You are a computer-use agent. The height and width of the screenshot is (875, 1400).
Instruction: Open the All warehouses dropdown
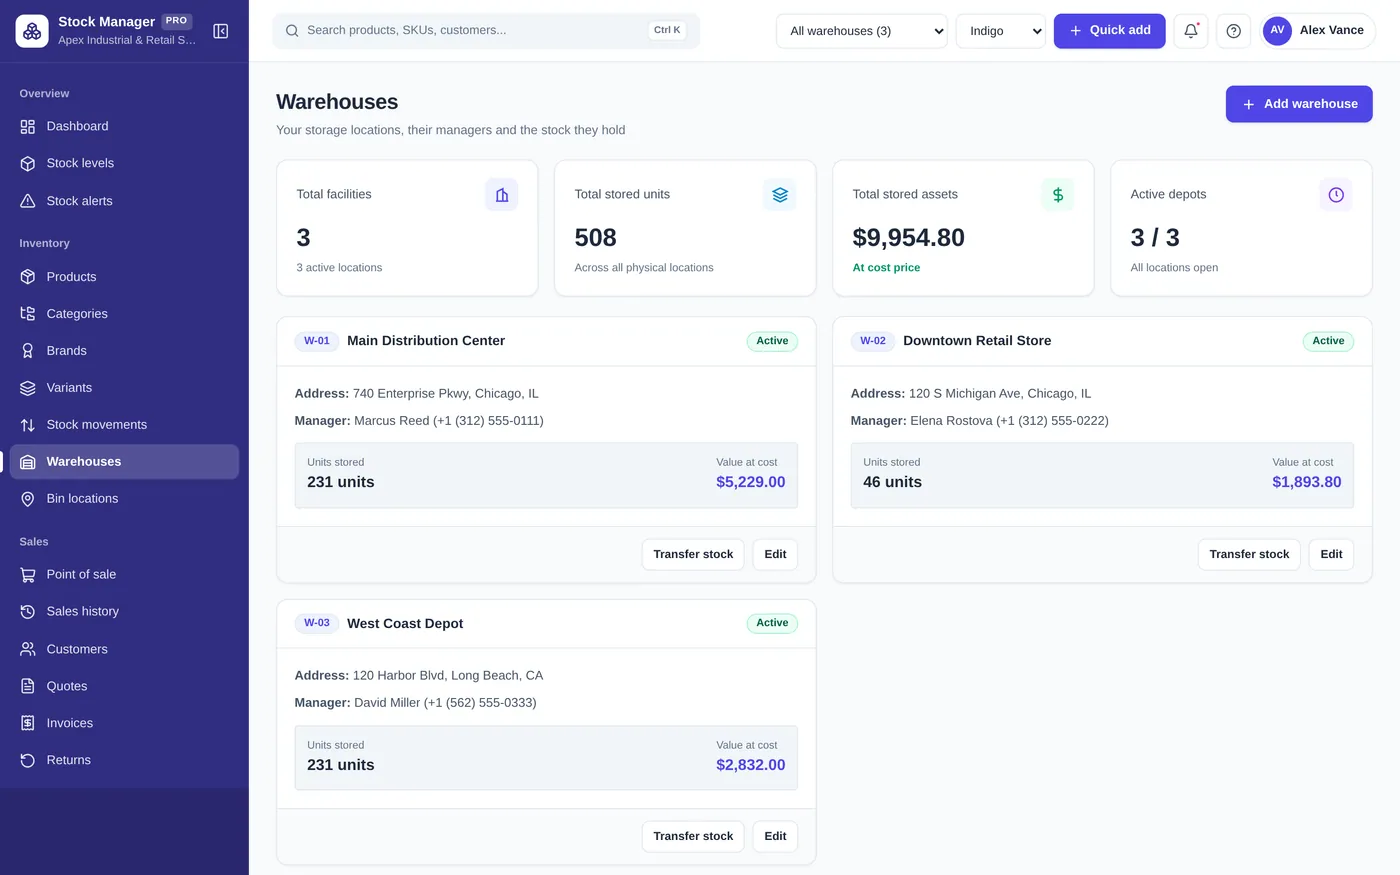[x=862, y=31]
